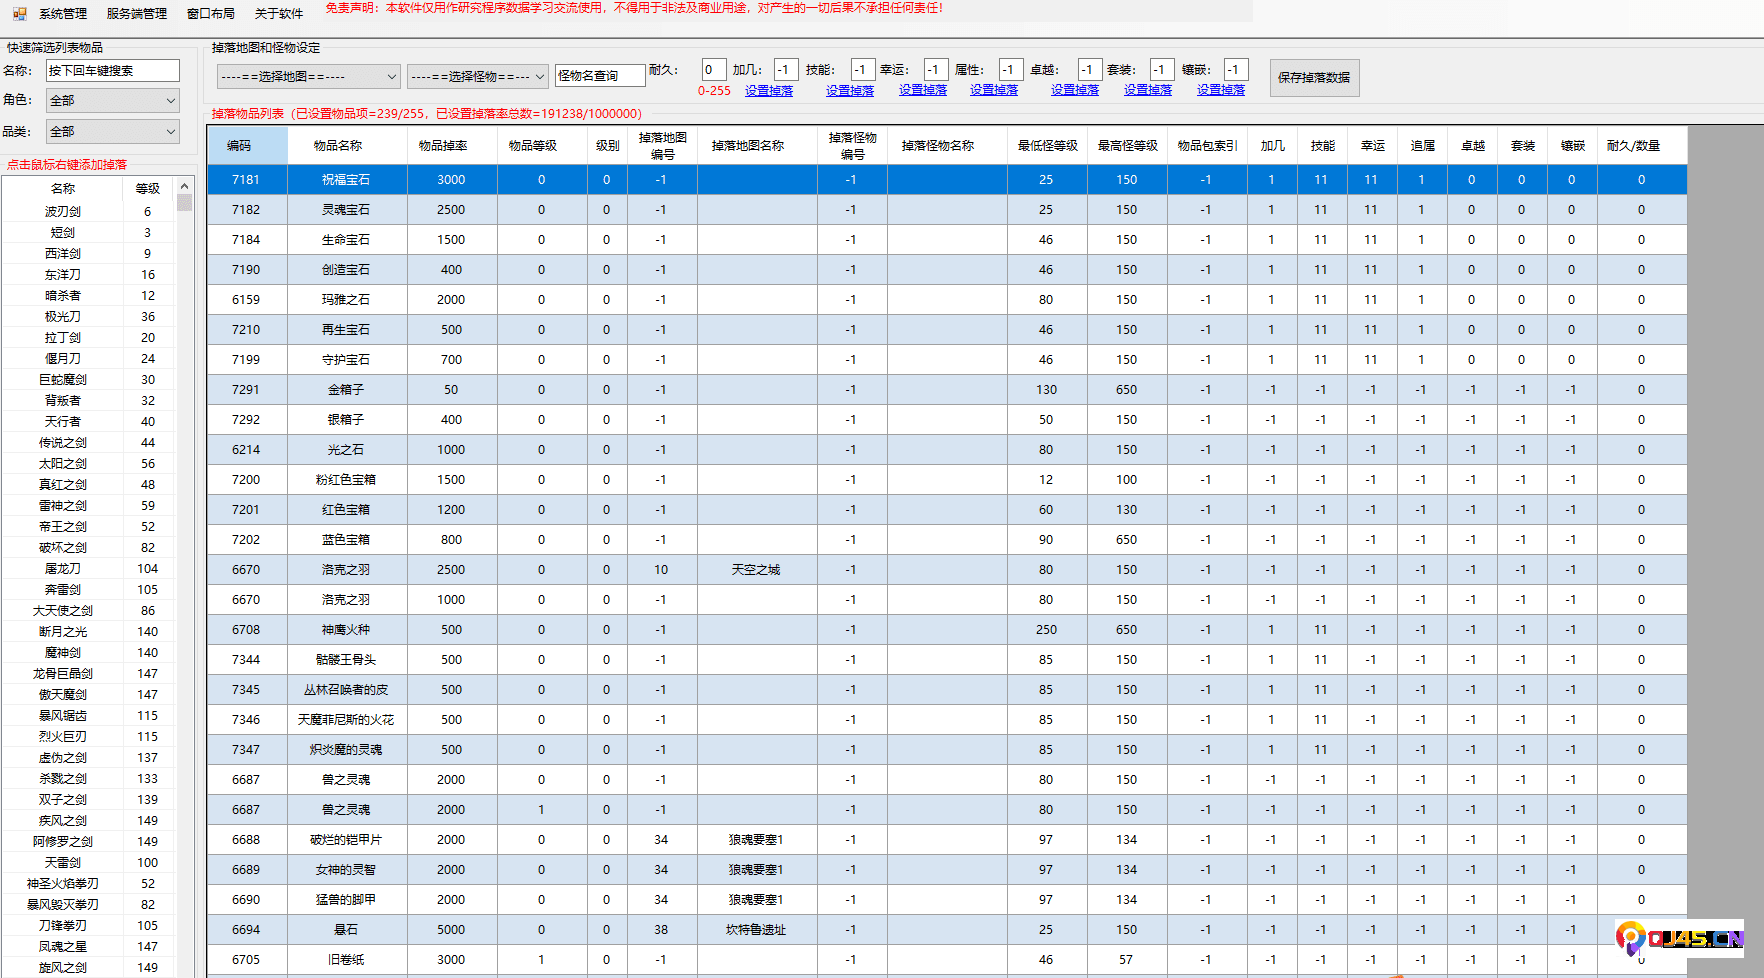Viewport: 1764px width, 978px height.
Task: Sort table by 物品掉率 column header
Action: (452, 146)
